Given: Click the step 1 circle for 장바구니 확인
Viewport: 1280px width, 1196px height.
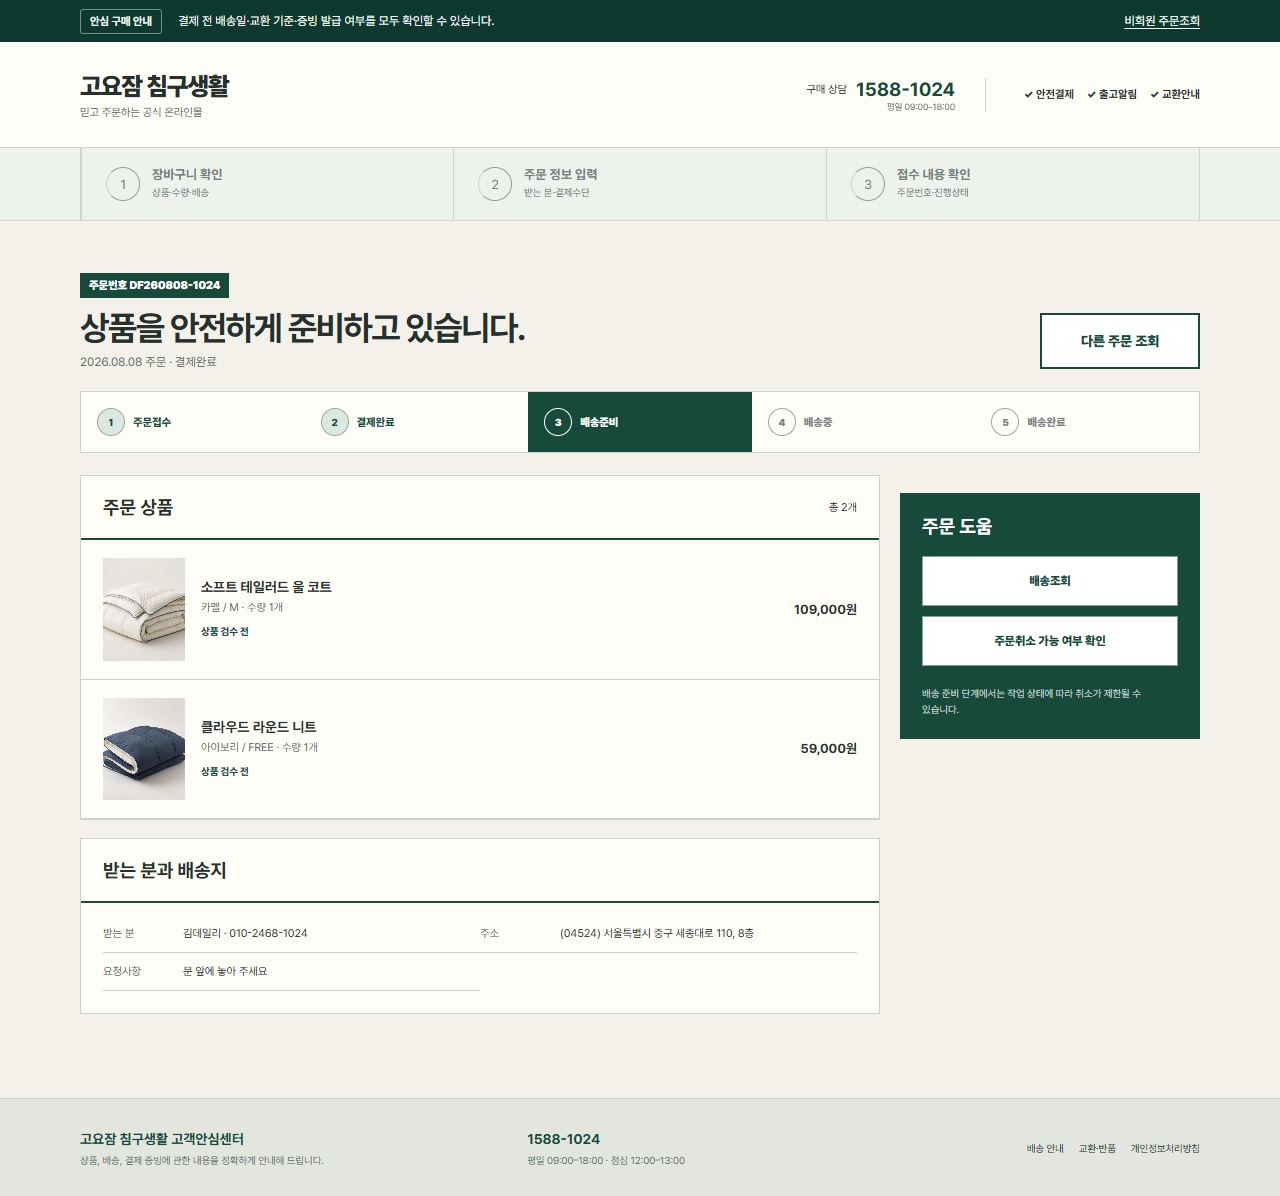Looking at the screenshot, I should (123, 184).
